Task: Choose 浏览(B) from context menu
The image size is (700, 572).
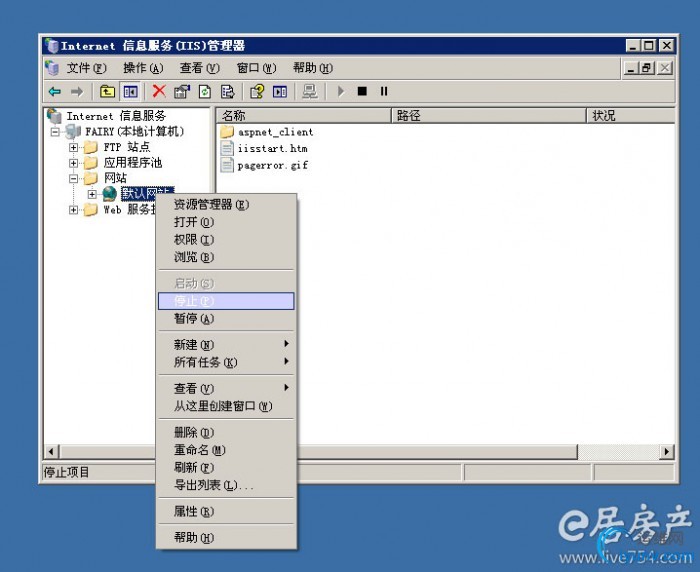Action: [226, 257]
